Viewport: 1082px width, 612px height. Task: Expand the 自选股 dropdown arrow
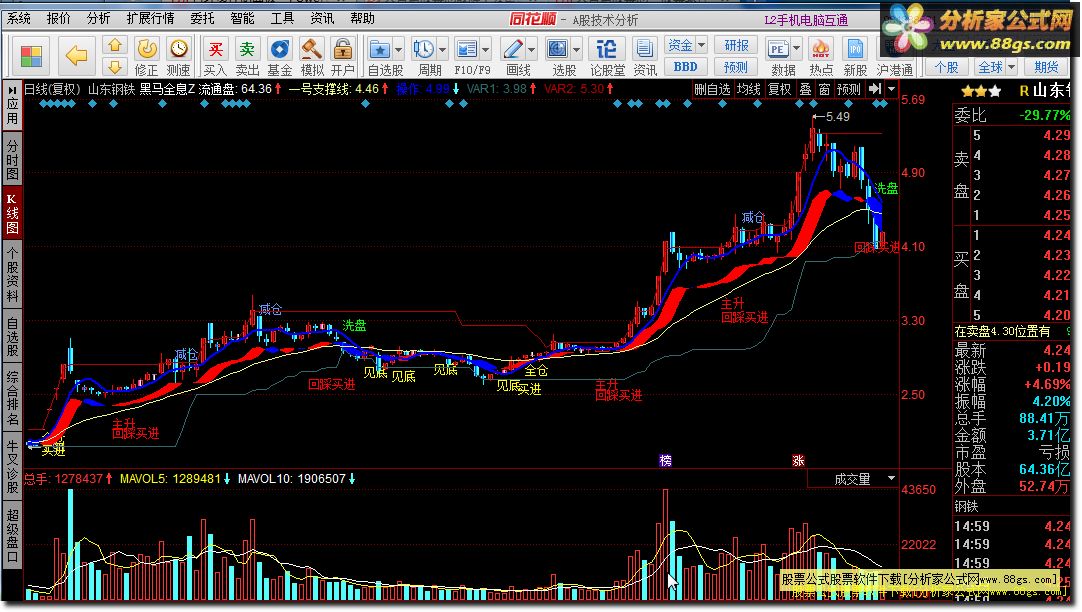click(398, 50)
